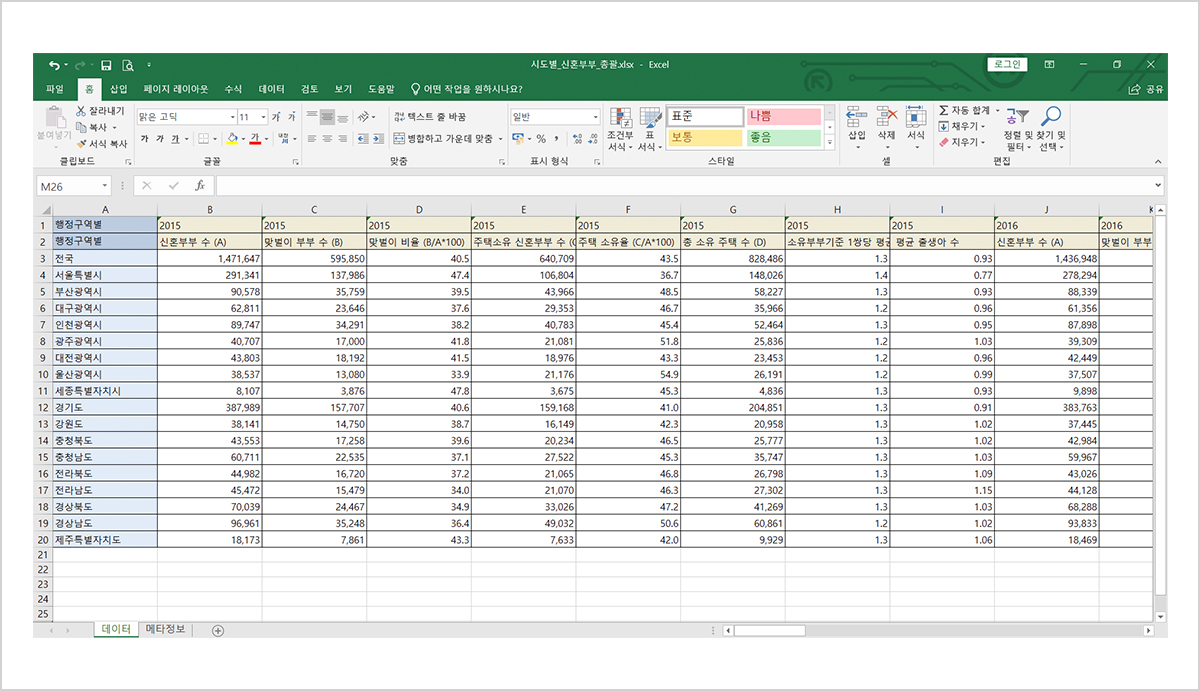Select the Cut (잘라내기) scissors icon
The width and height of the screenshot is (1200, 691).
coord(82,111)
